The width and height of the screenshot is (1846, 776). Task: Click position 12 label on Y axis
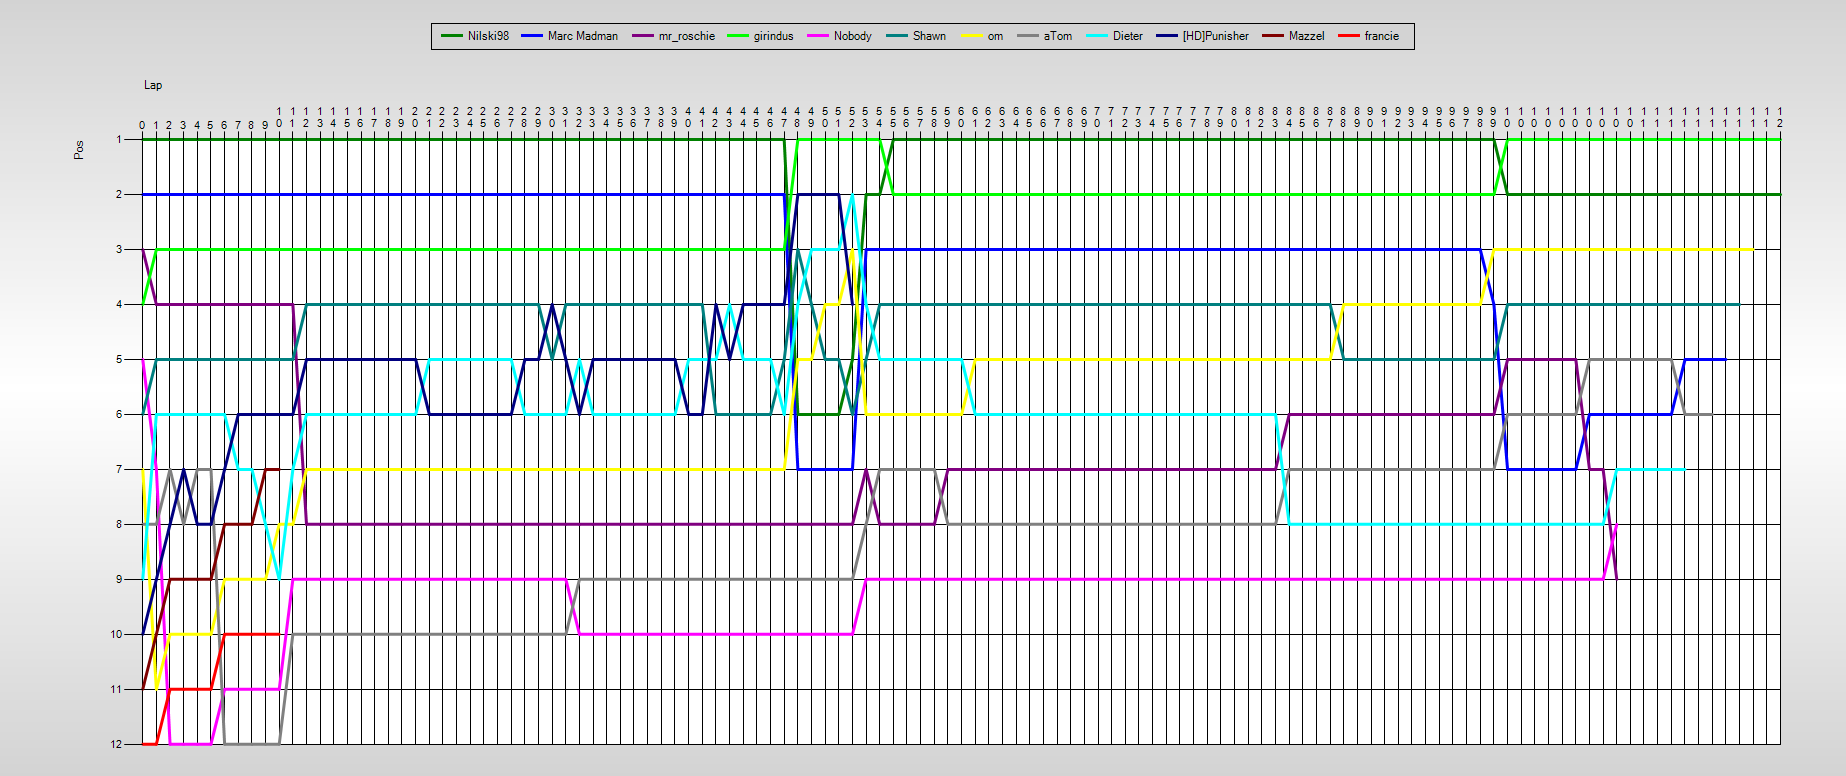tap(116, 744)
